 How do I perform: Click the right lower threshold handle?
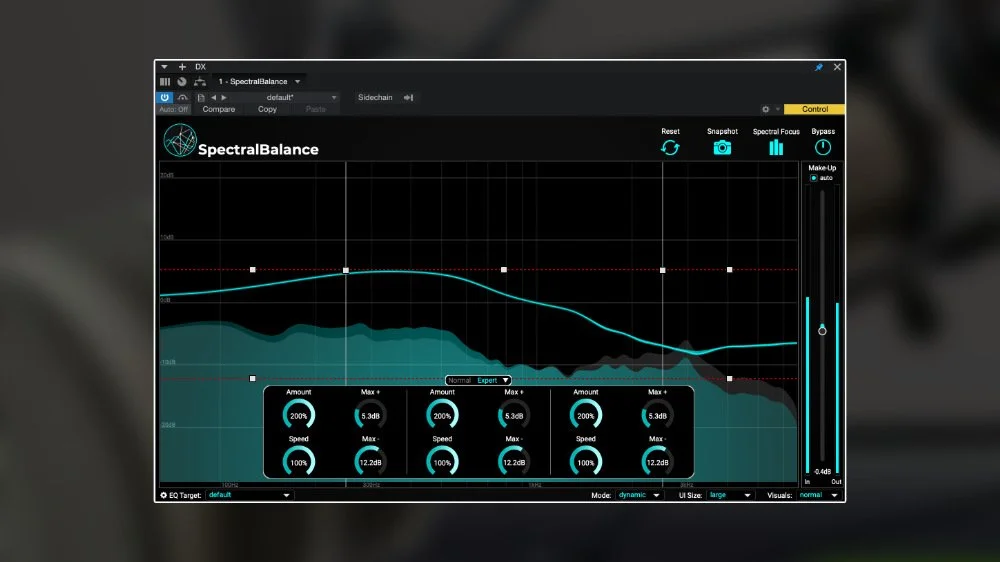[x=730, y=378]
